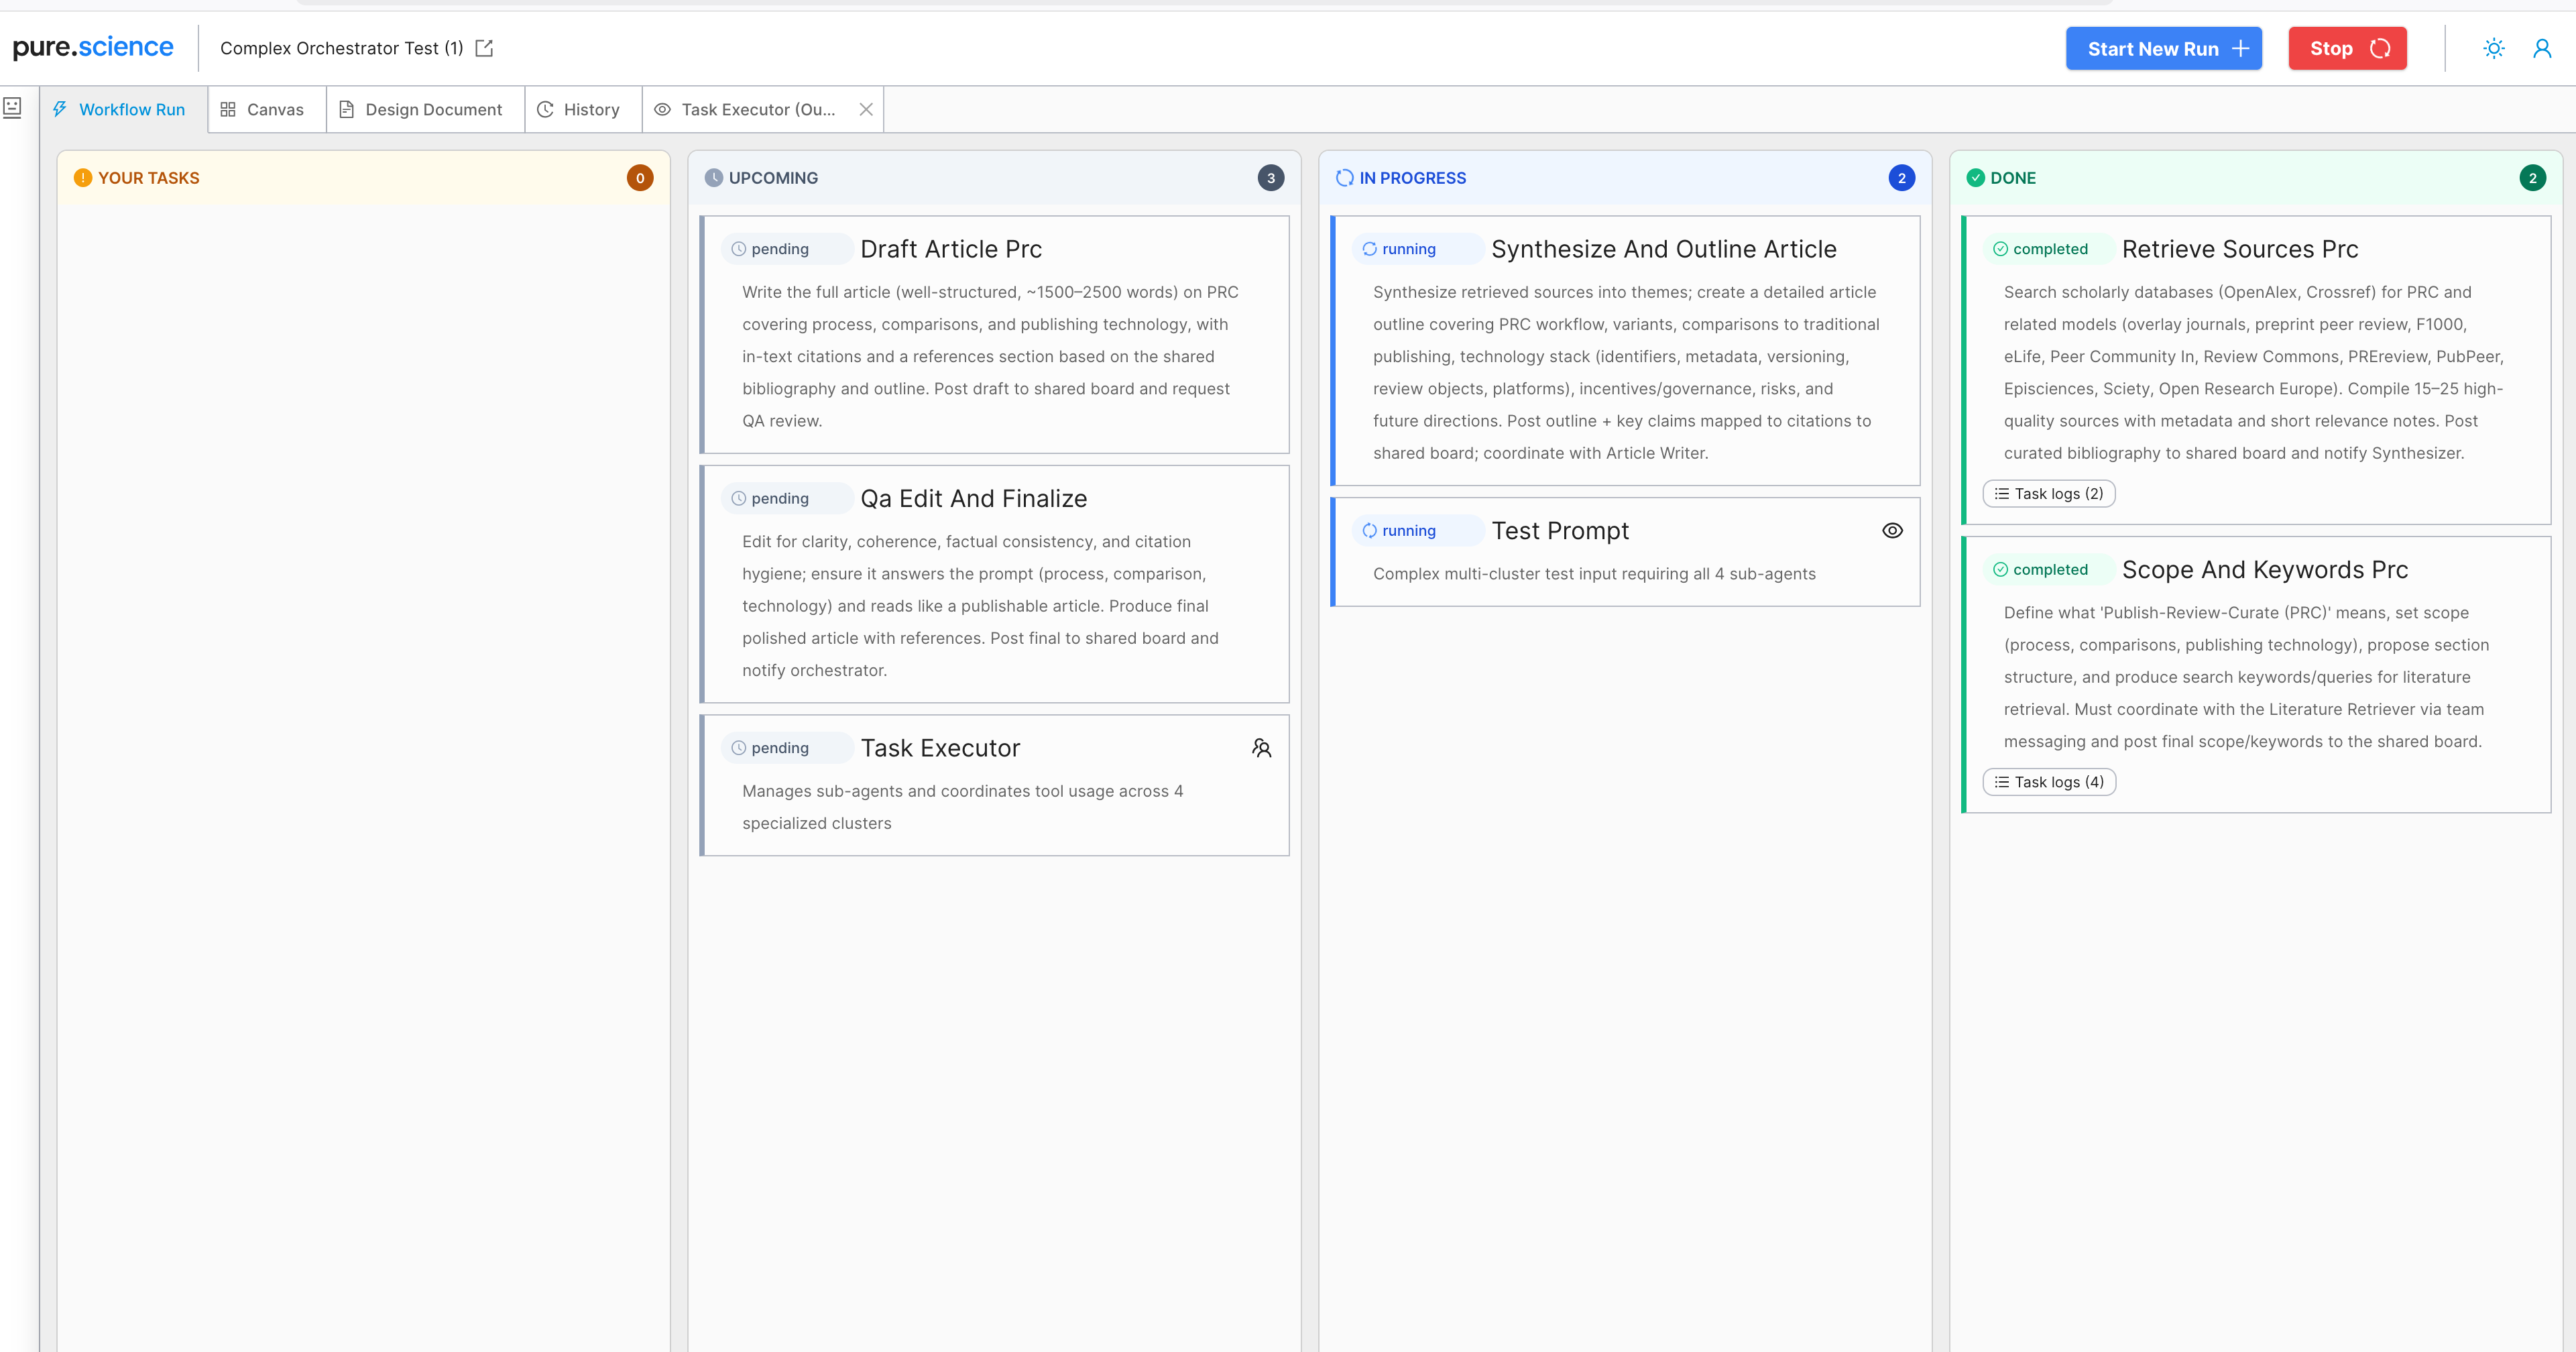This screenshot has height=1352, width=2576.
Task: Click the Start New Run button
Action: [2163, 49]
